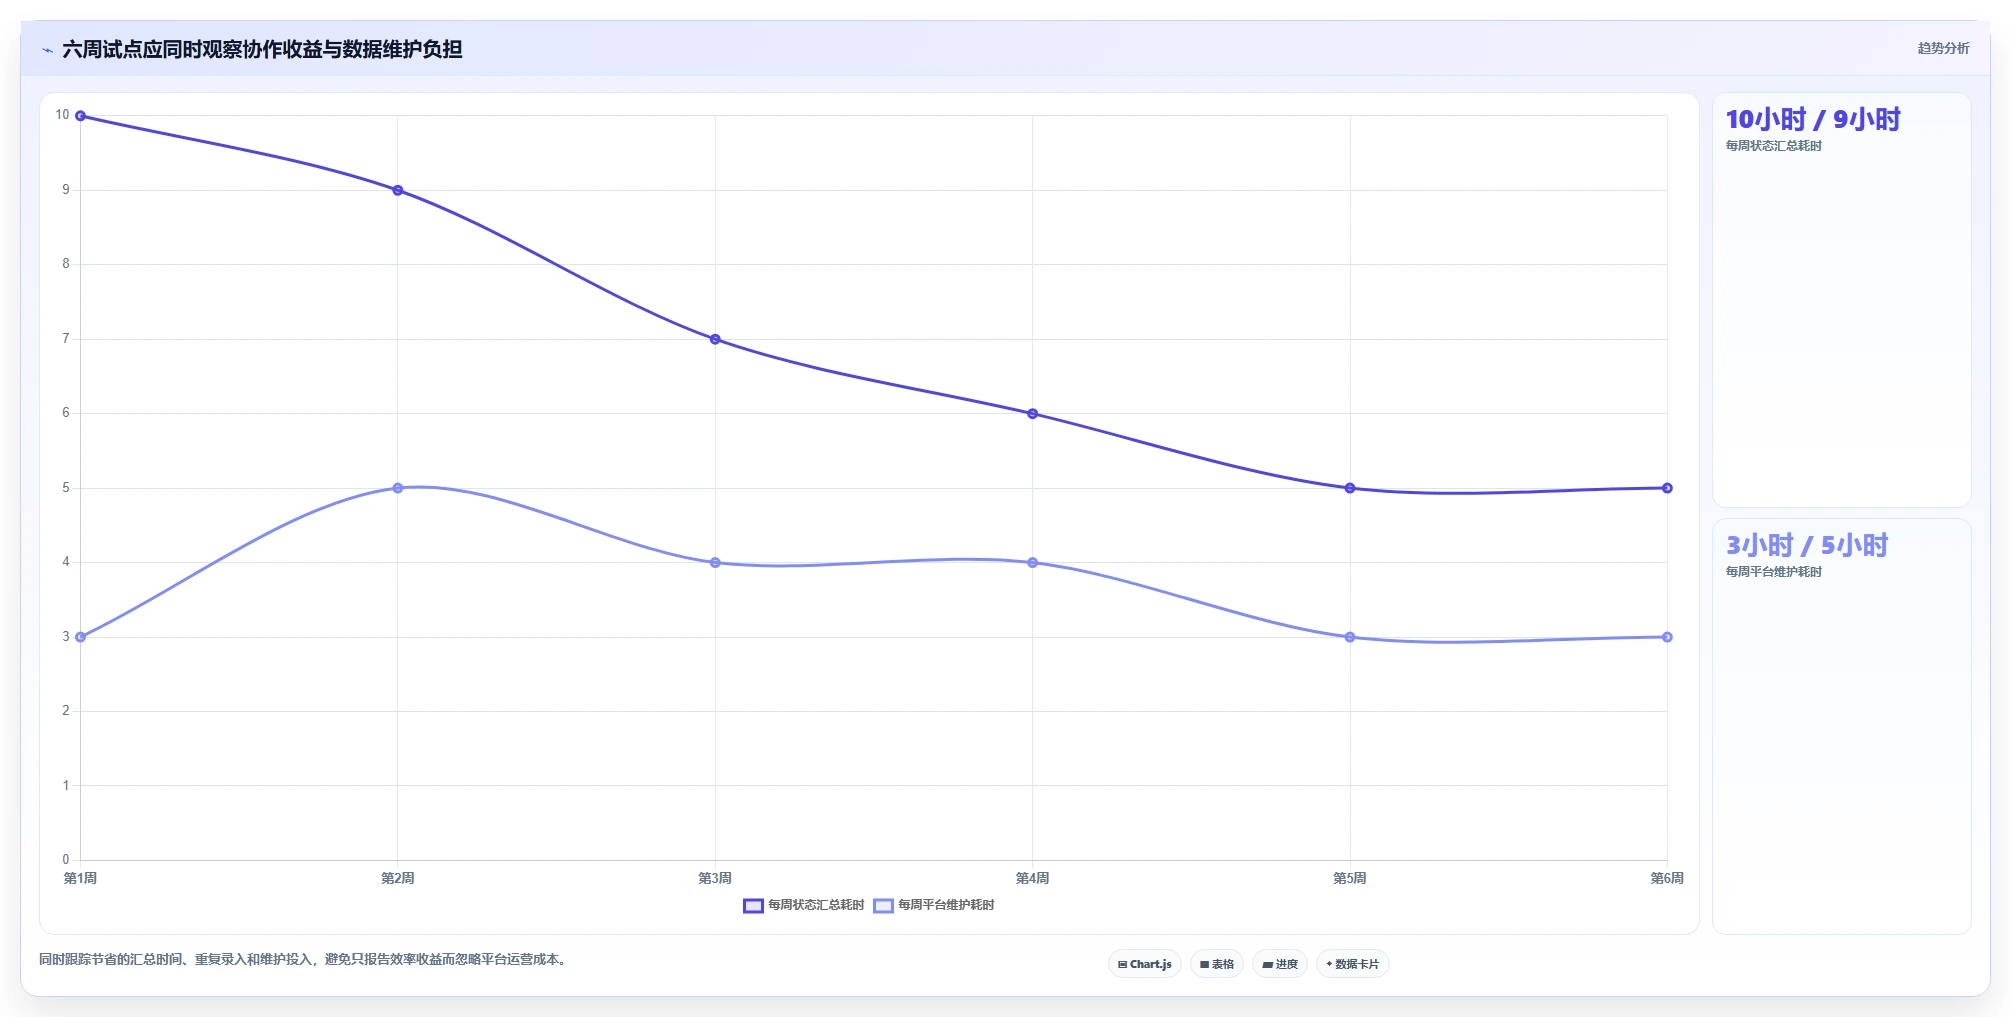Viewport: 2011px width, 1017px height.
Task: Select the 表格 chip
Action: [x=1217, y=964]
